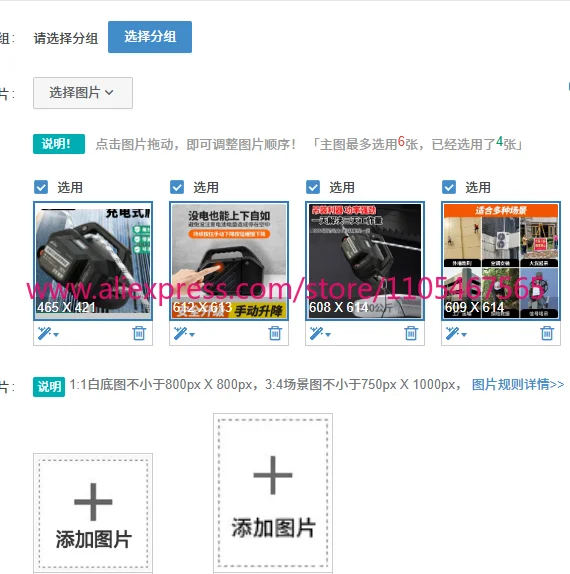The height and width of the screenshot is (574, 570).
Task: Uncheck 选用 for the 609 X 614 image
Action: point(449,187)
